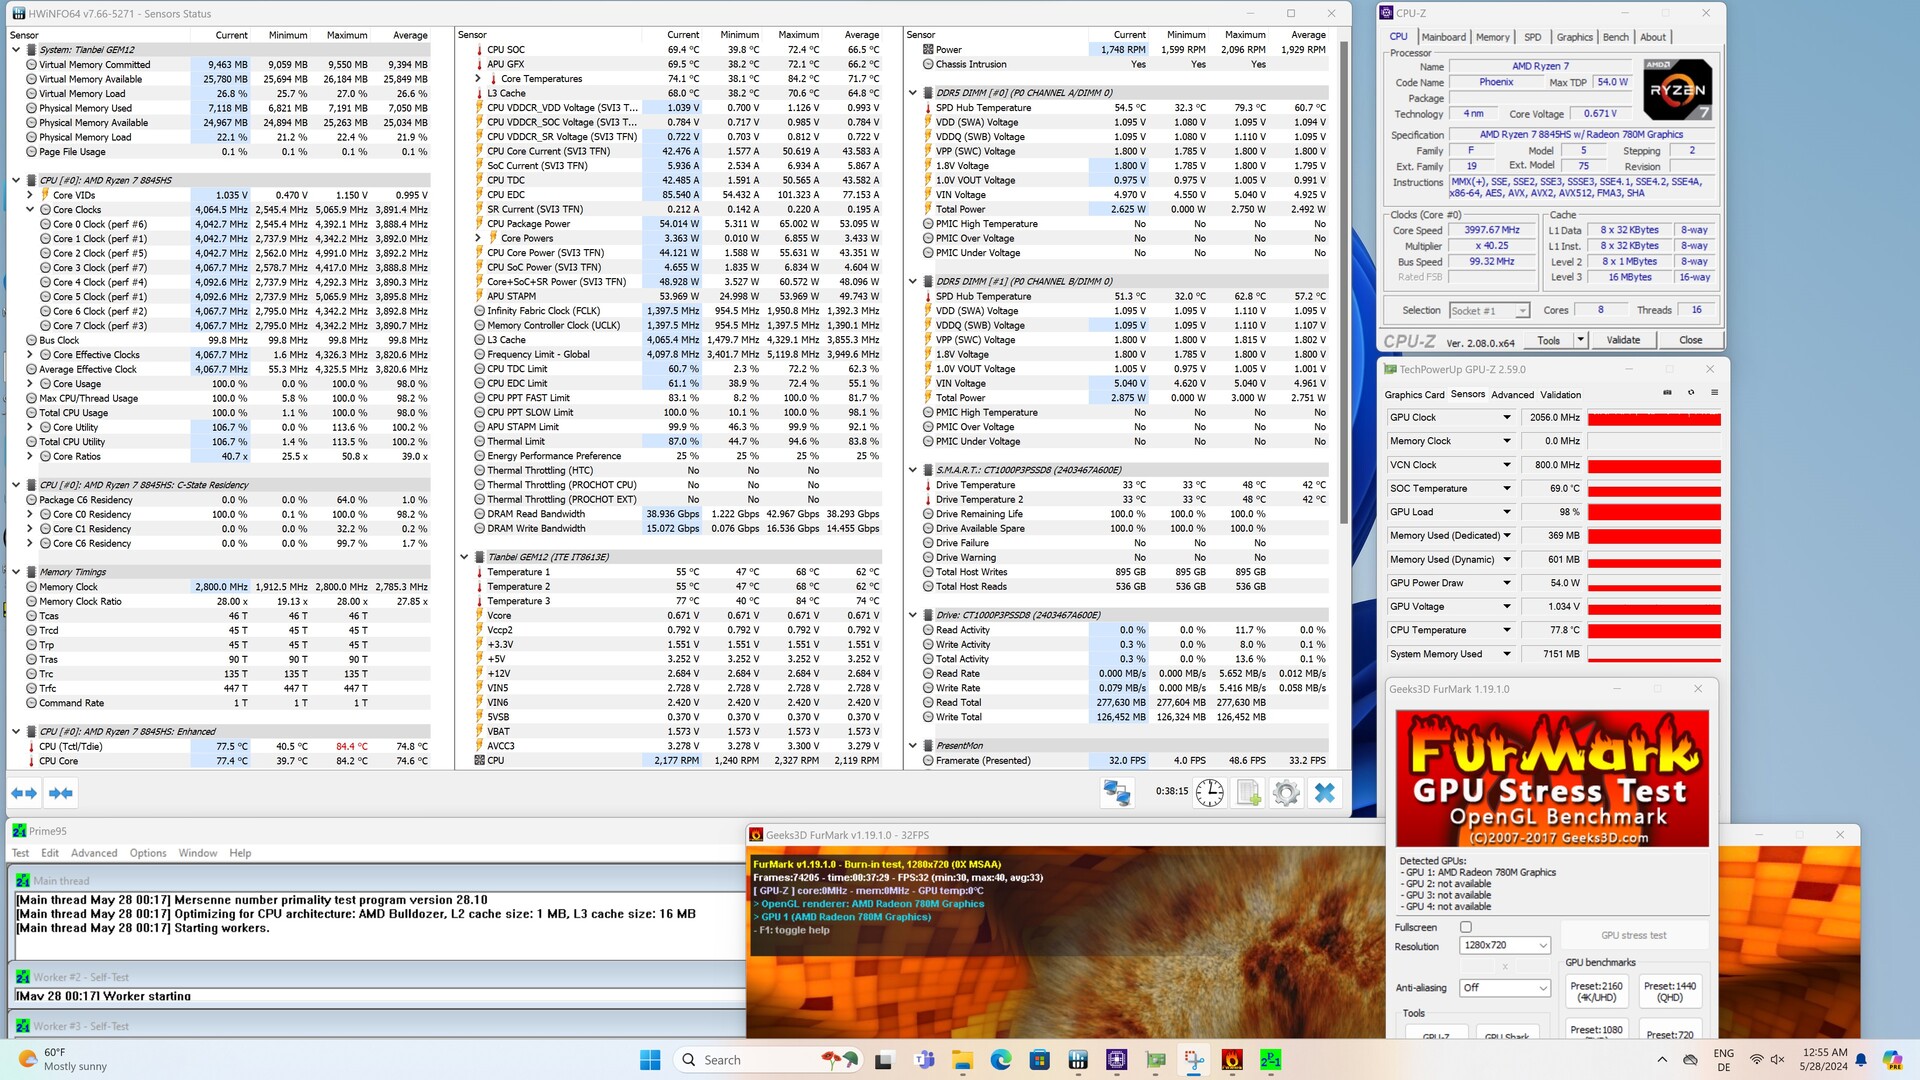The width and height of the screenshot is (1920, 1080).
Task: Open Prime95 Test menu
Action: pos(20,853)
